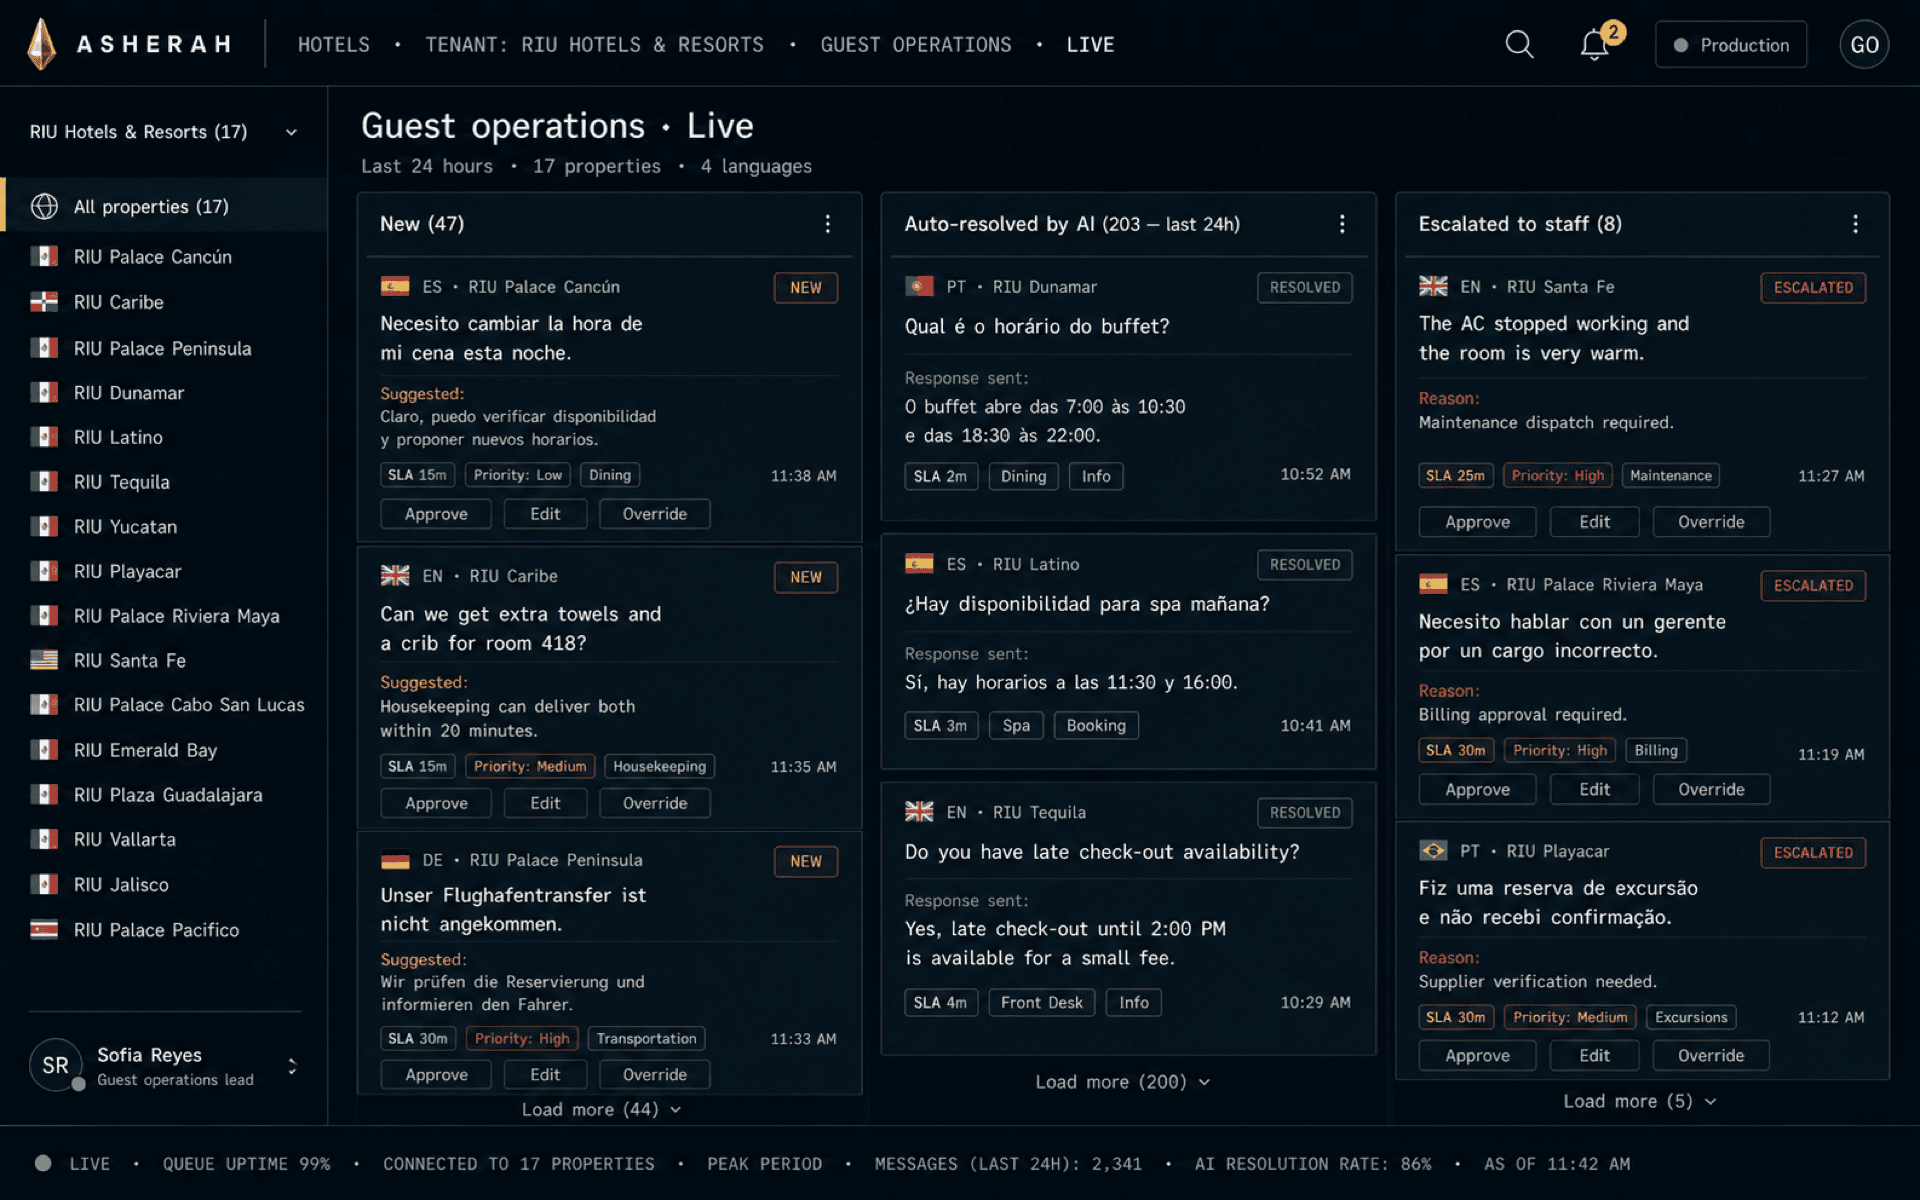The width and height of the screenshot is (1920, 1200).
Task: Open Tenant: RIU Hotels & Resorts breadcrumb
Action: tap(594, 45)
